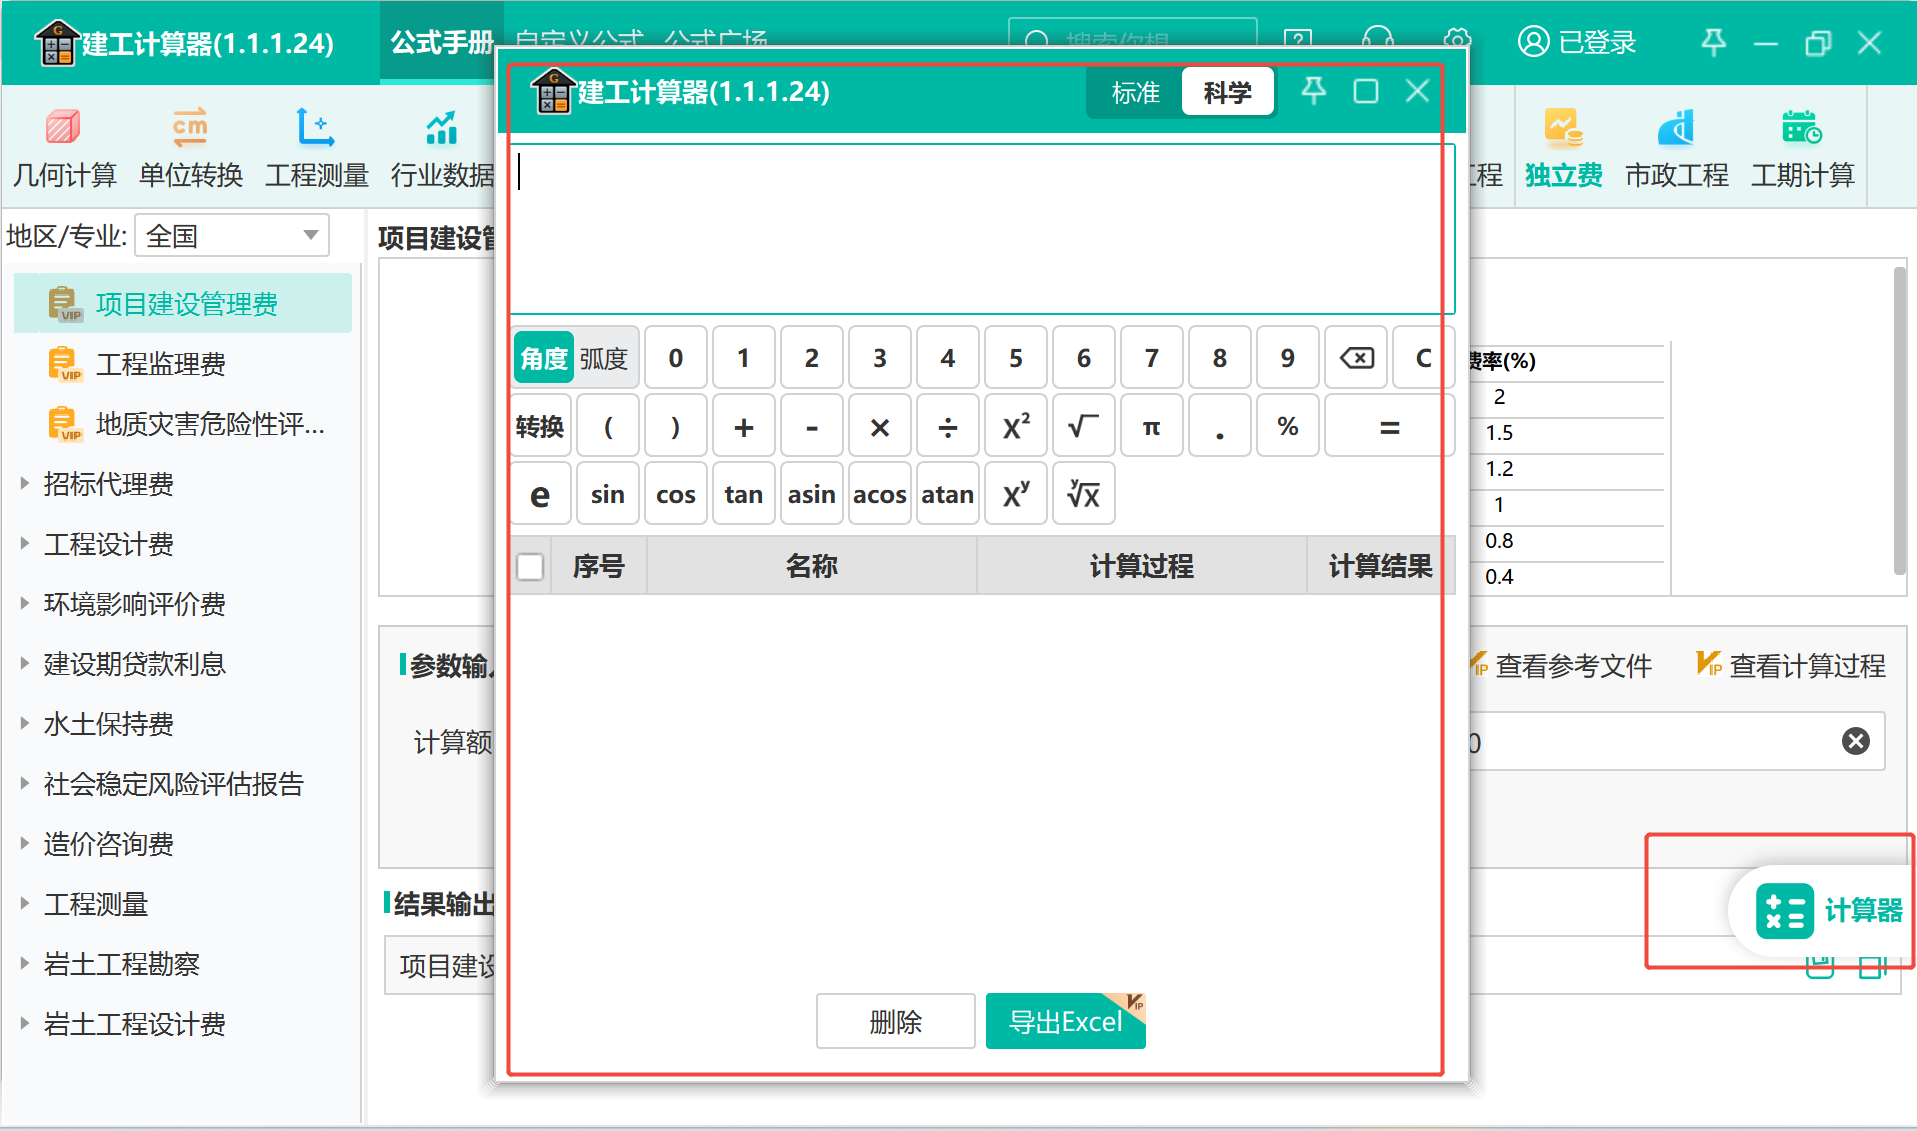Click the 导出Excel button
This screenshot has height=1131, width=1917.
(x=1065, y=1021)
